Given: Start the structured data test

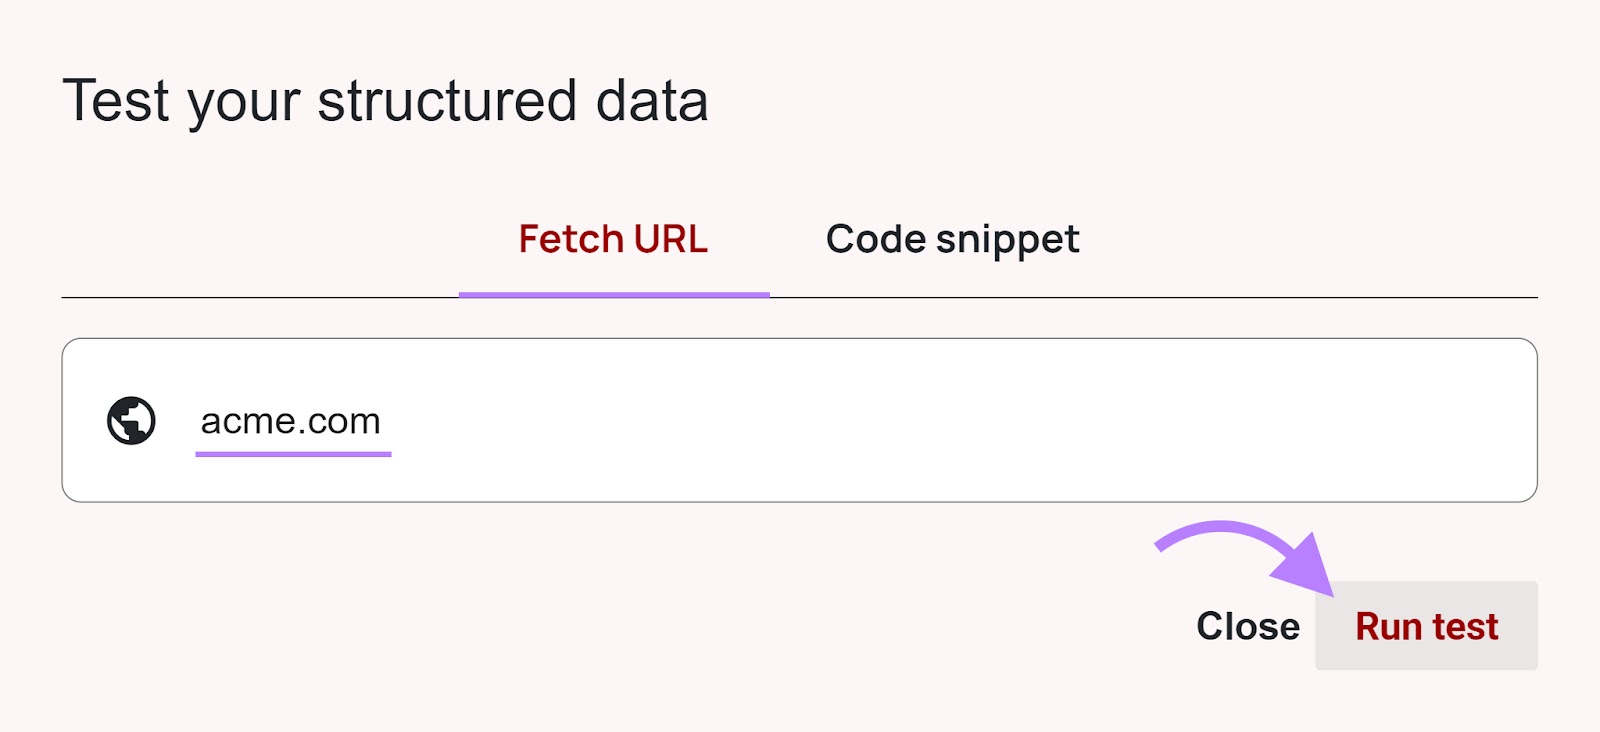Looking at the screenshot, I should pos(1426,626).
